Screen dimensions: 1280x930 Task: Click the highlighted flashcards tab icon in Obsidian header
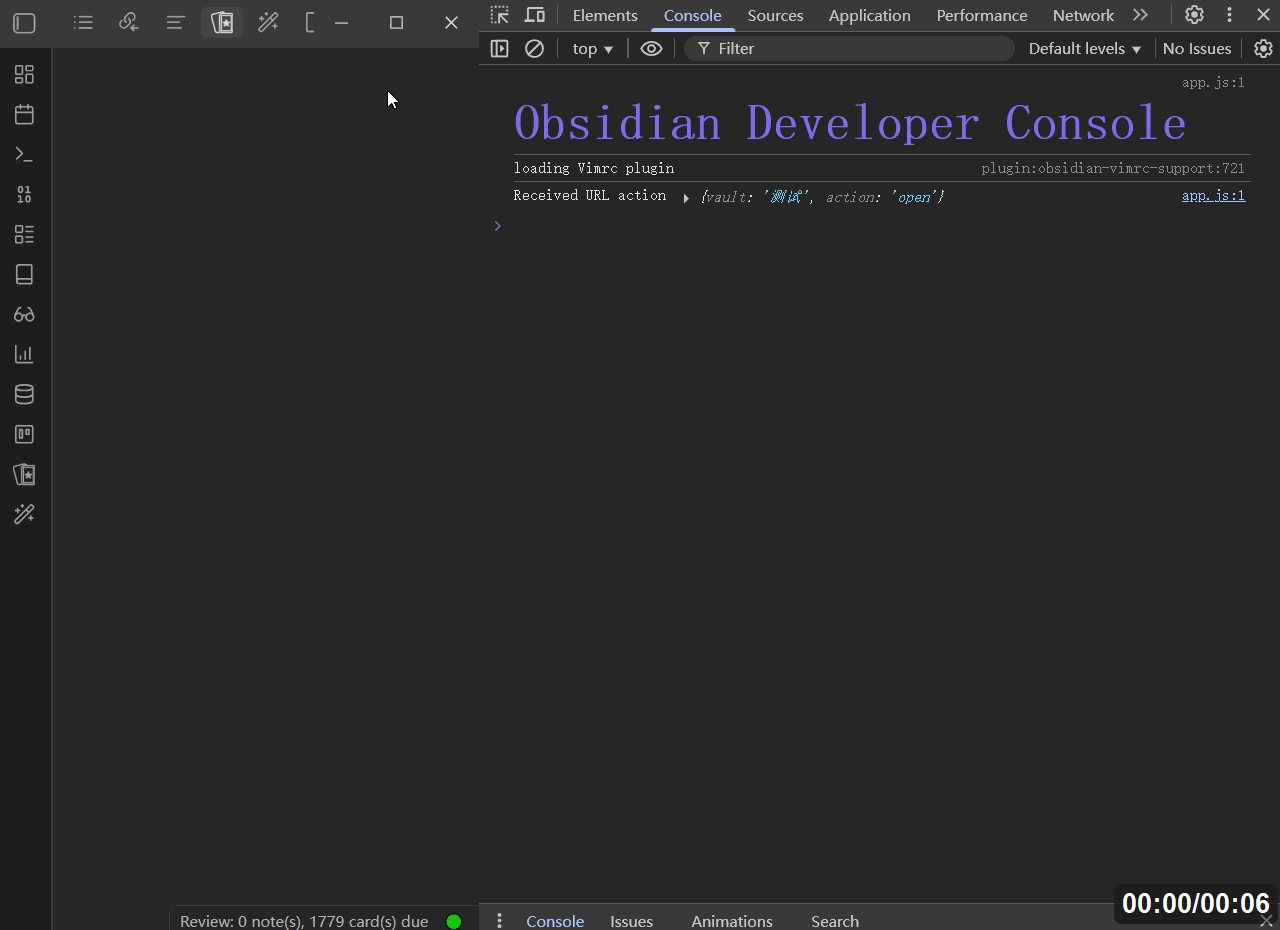click(x=222, y=22)
